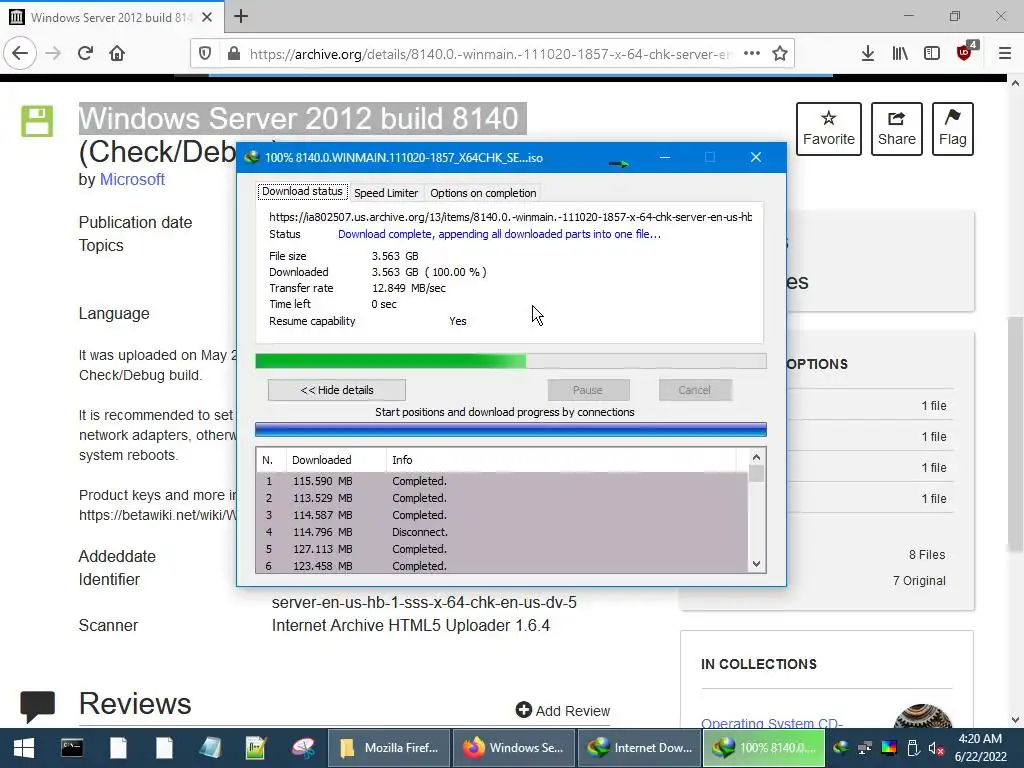This screenshot has height=768, width=1024.
Task: Click the 8 Files text
Action: 927,554
